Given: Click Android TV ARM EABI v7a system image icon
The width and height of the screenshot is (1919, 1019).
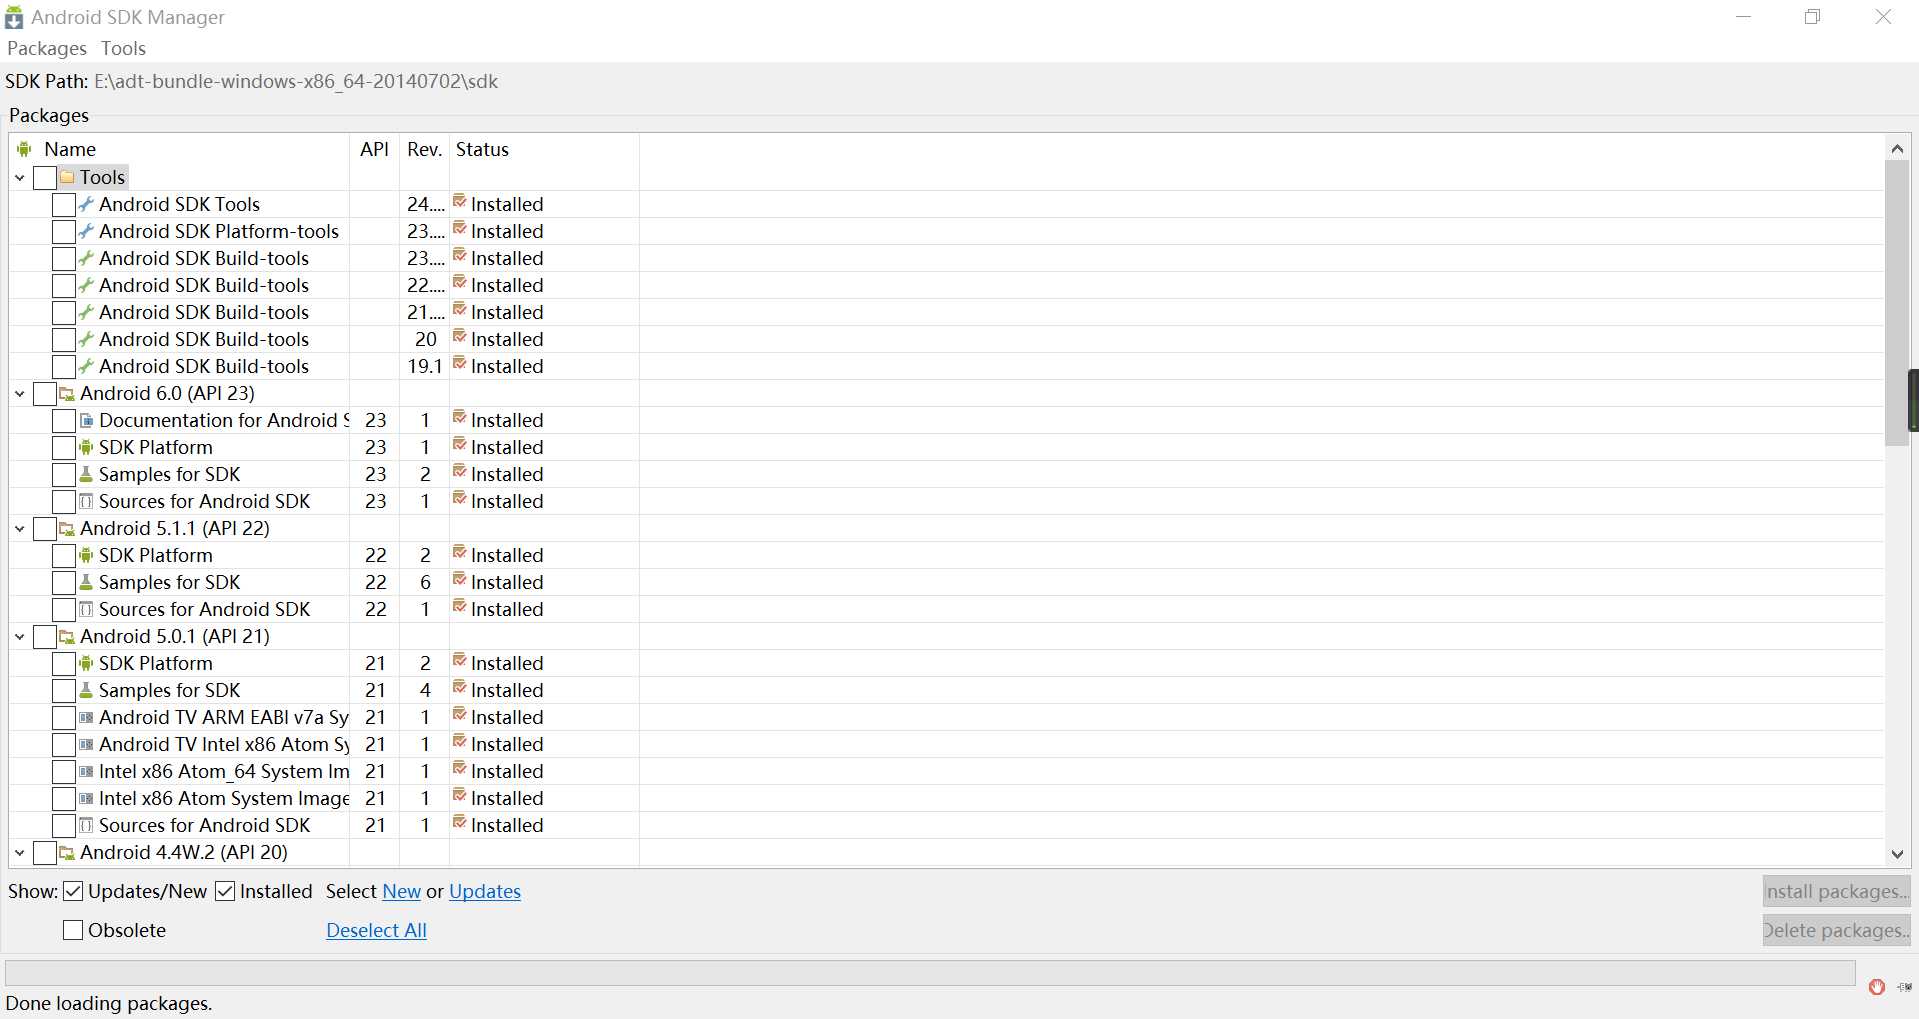Looking at the screenshot, I should 86,717.
